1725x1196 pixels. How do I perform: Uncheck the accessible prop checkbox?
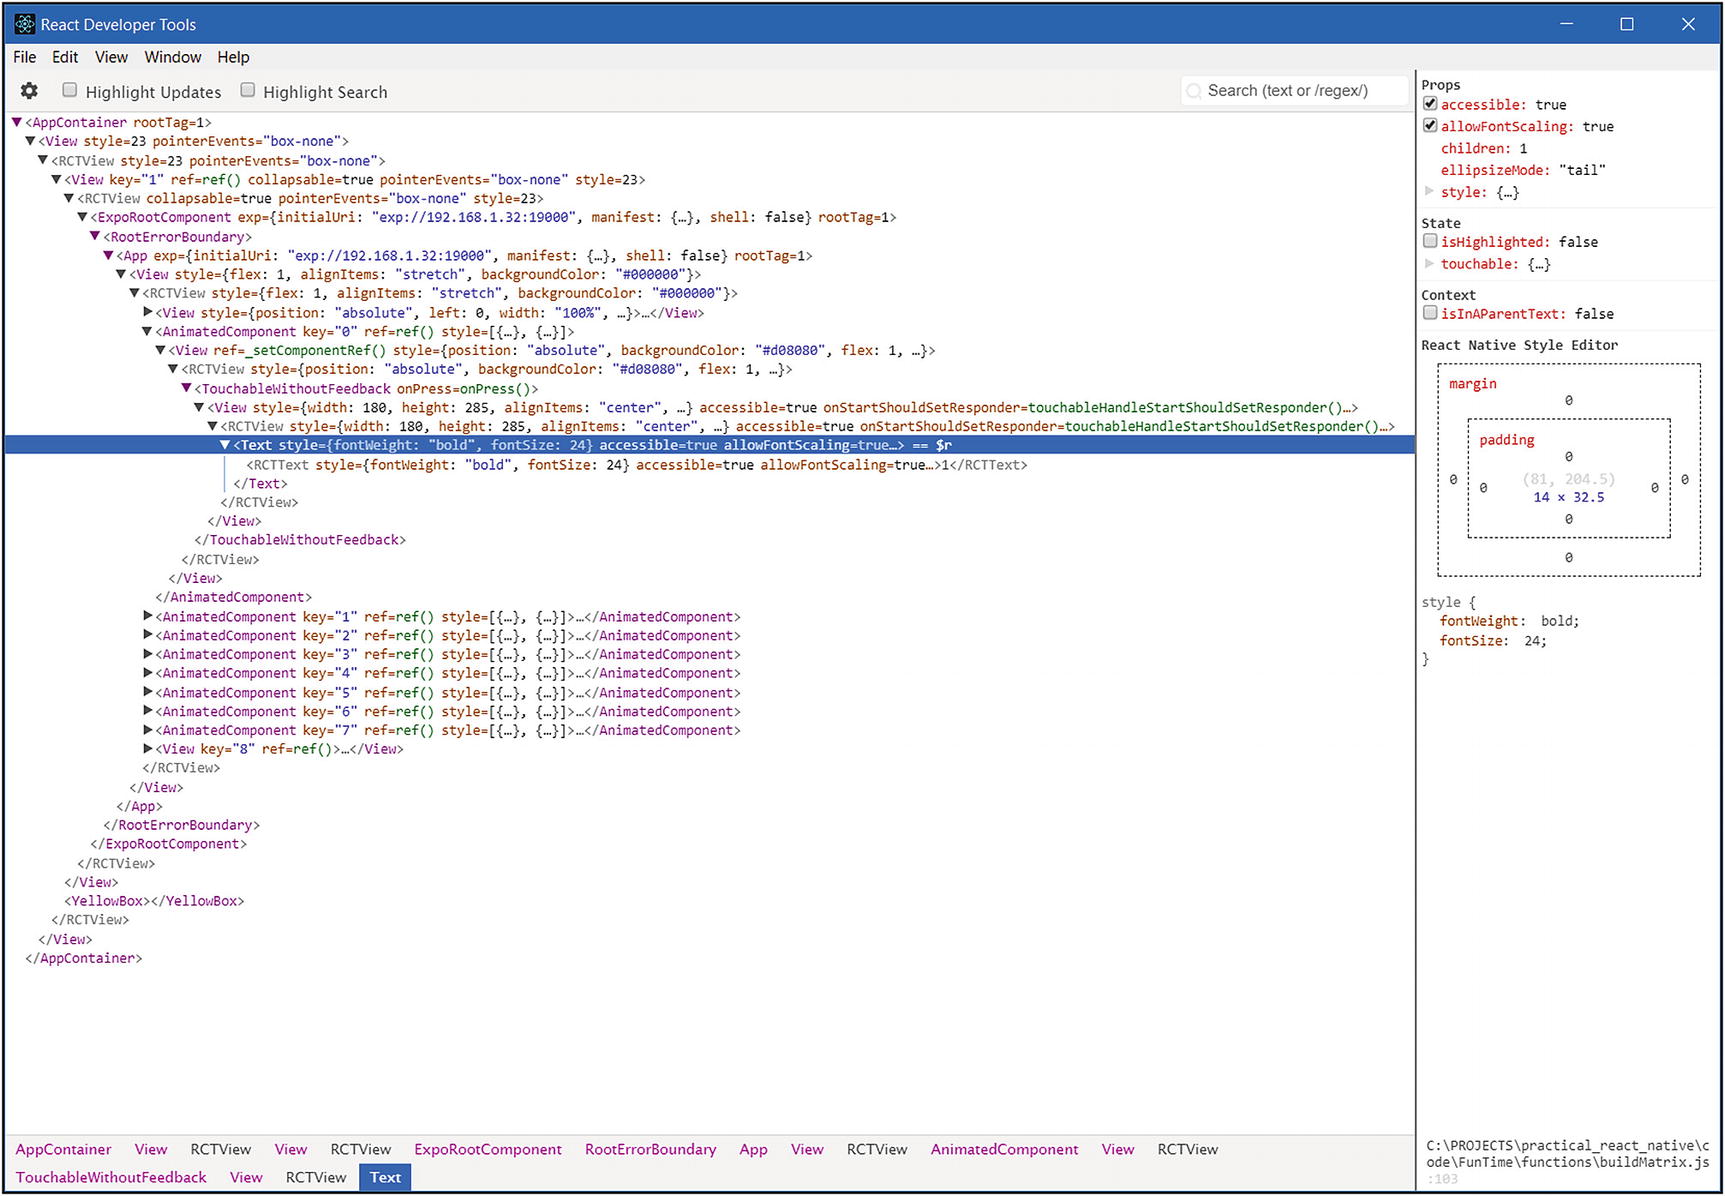[1430, 102]
